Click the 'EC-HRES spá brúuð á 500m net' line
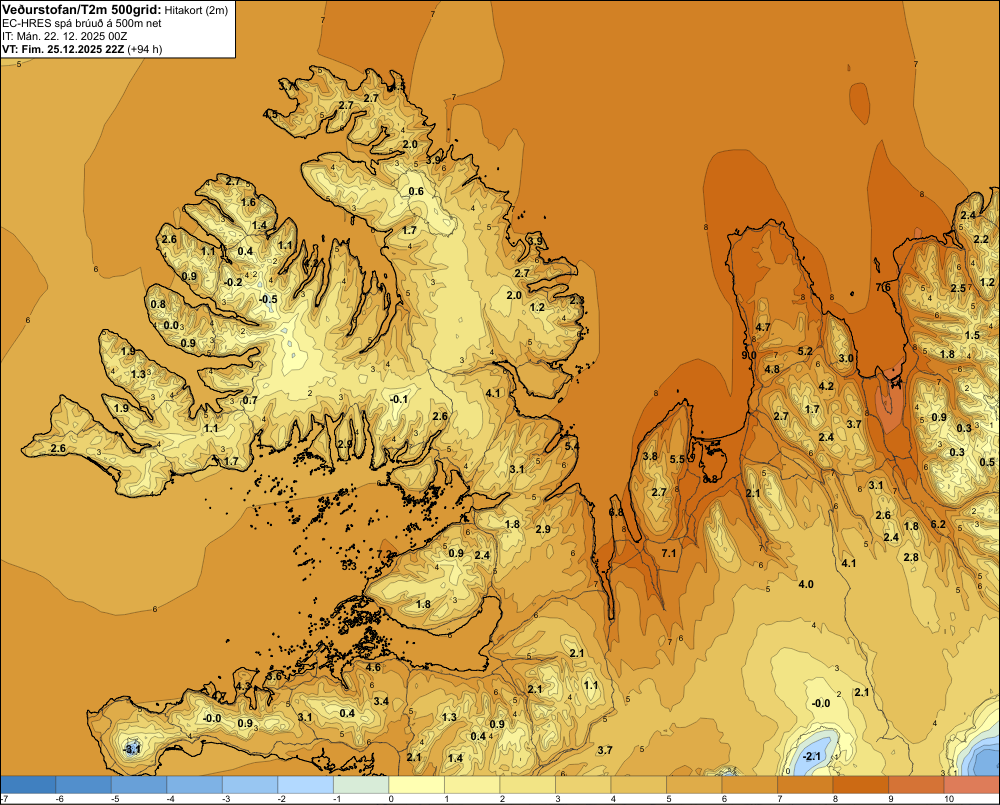Viewport: 1000px width, 805px height. pos(82,23)
